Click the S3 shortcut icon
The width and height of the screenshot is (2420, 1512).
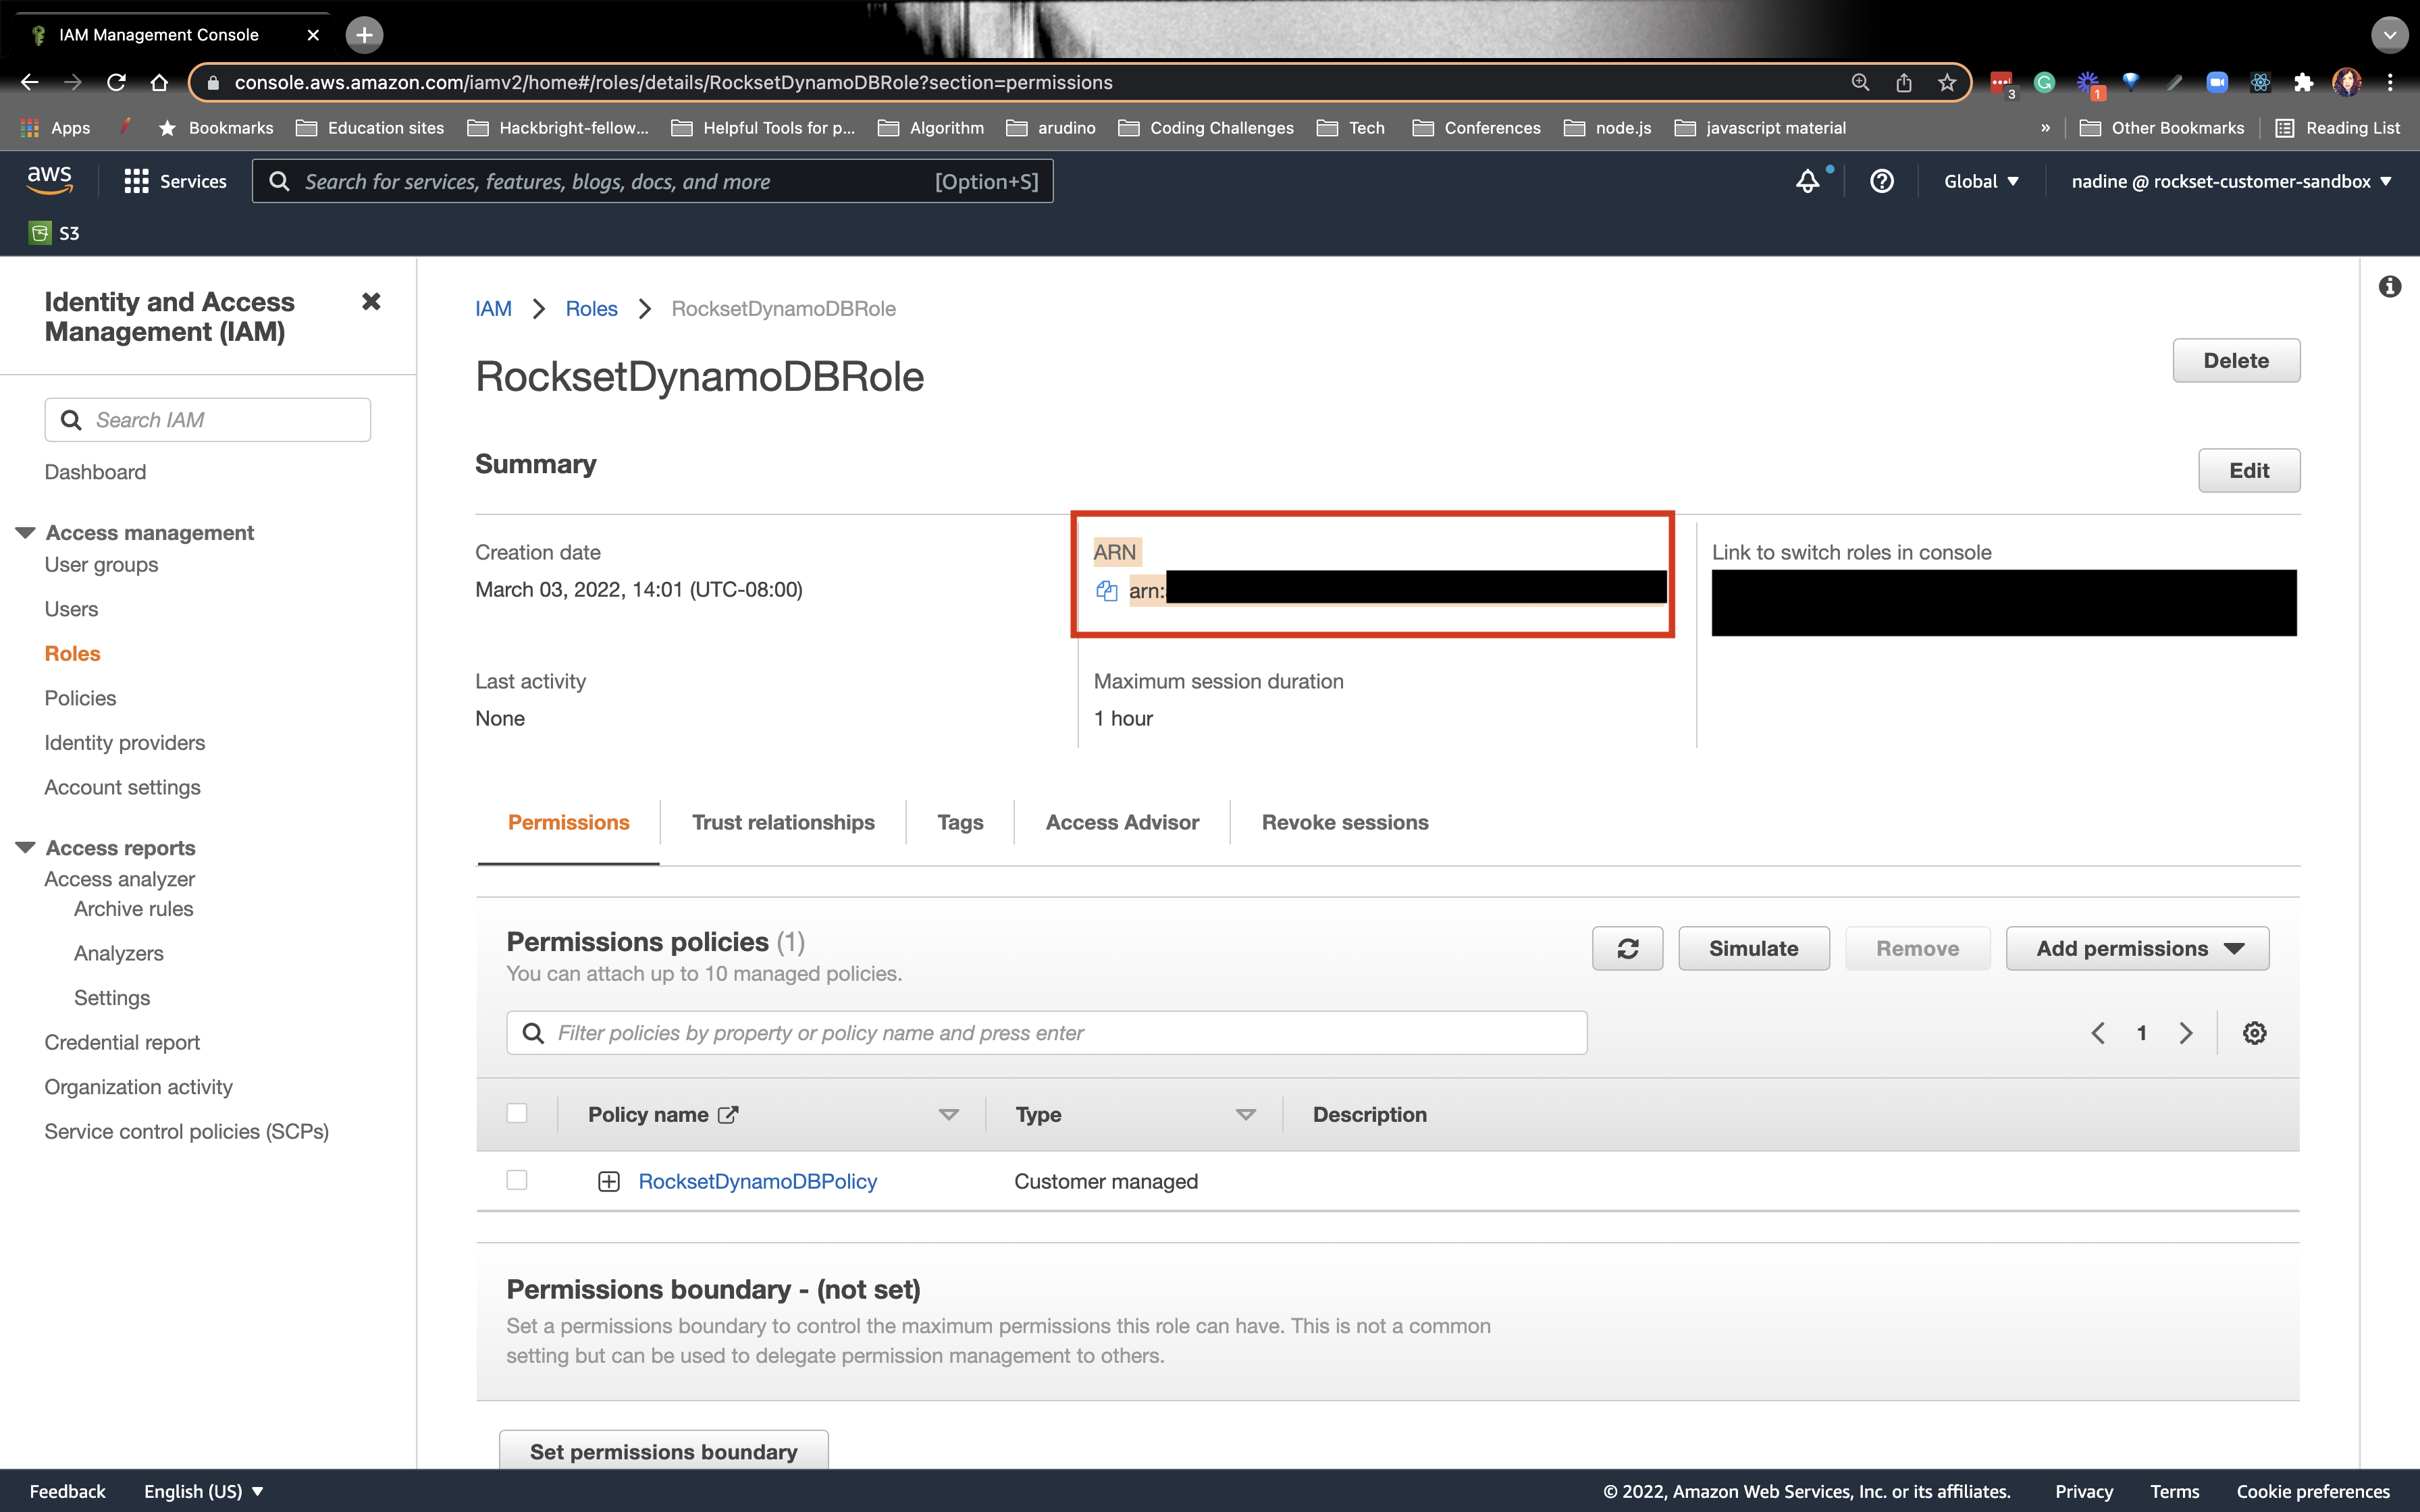click(40, 233)
